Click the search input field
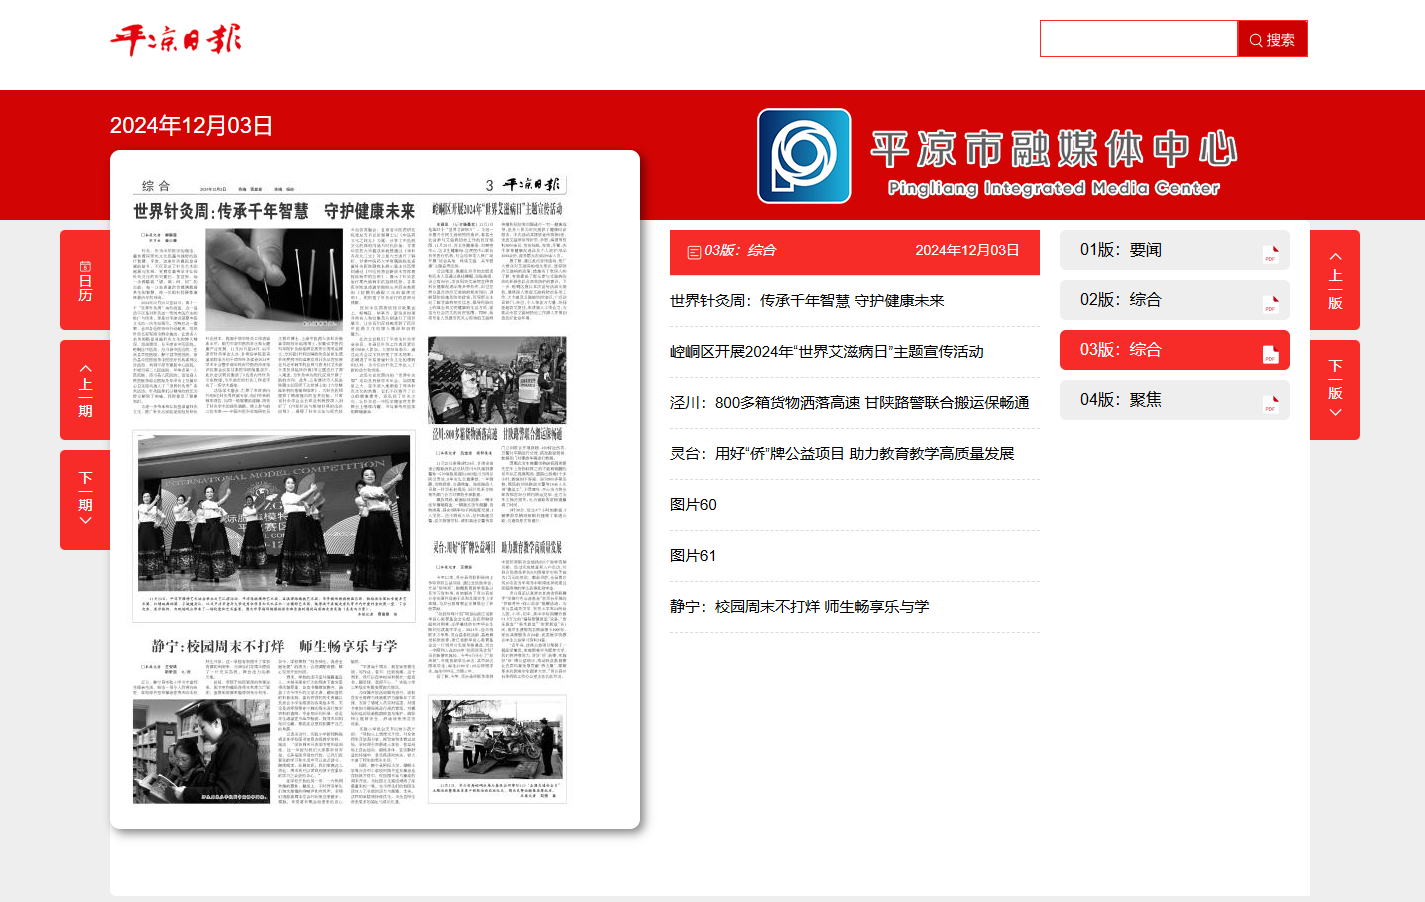Screen dimensions: 1425x902 point(1138,39)
